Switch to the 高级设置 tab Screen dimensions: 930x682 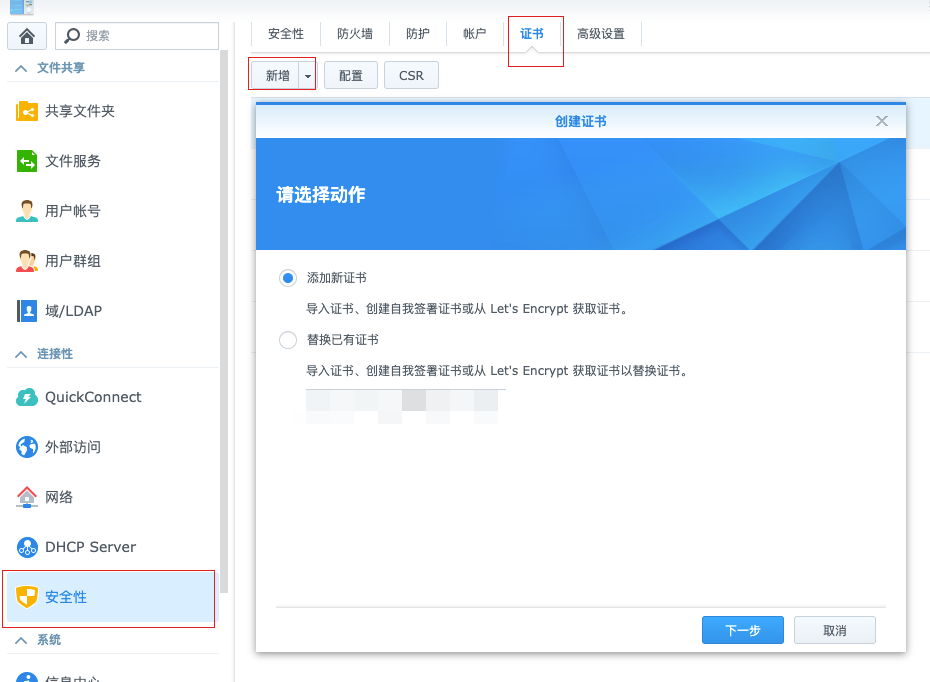point(601,34)
